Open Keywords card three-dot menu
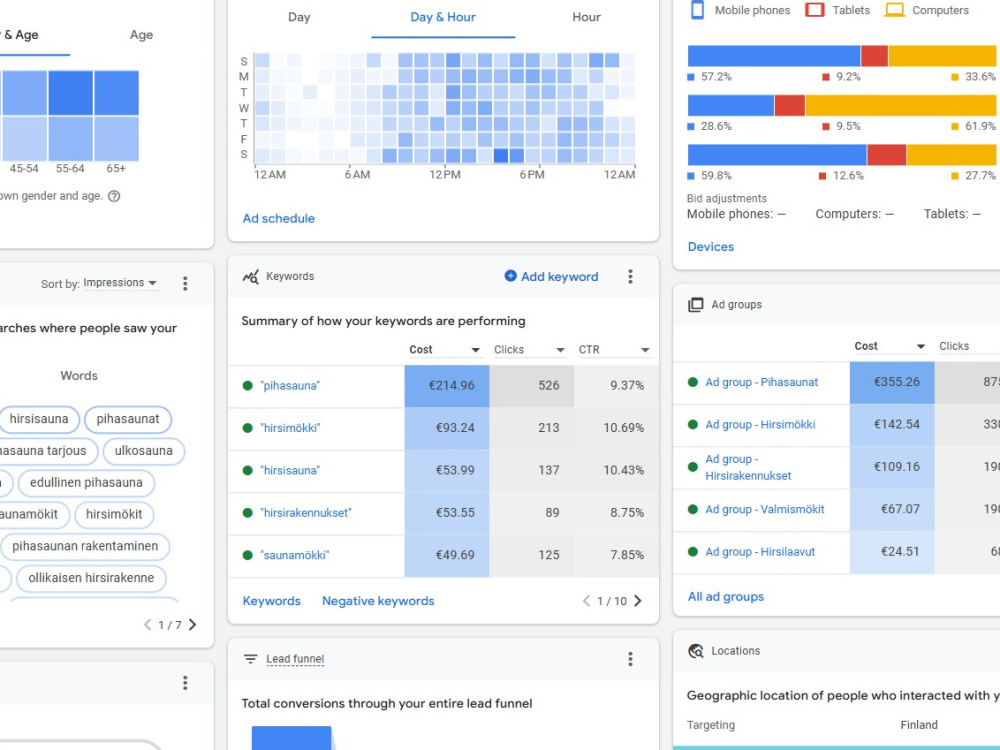Screen dimensions: 1000x750 coord(630,276)
